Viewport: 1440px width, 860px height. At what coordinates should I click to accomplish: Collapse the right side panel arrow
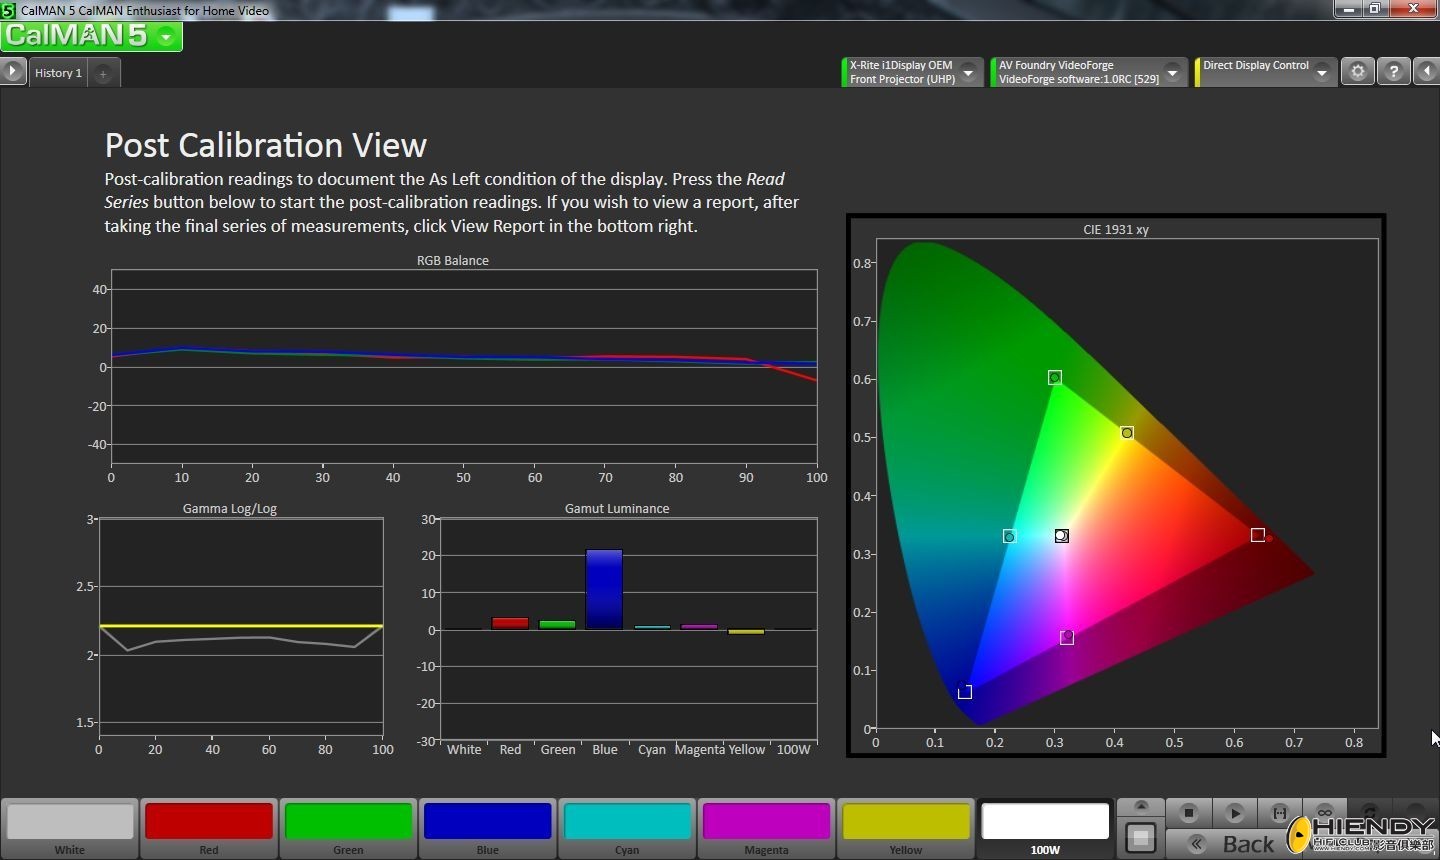(1427, 72)
